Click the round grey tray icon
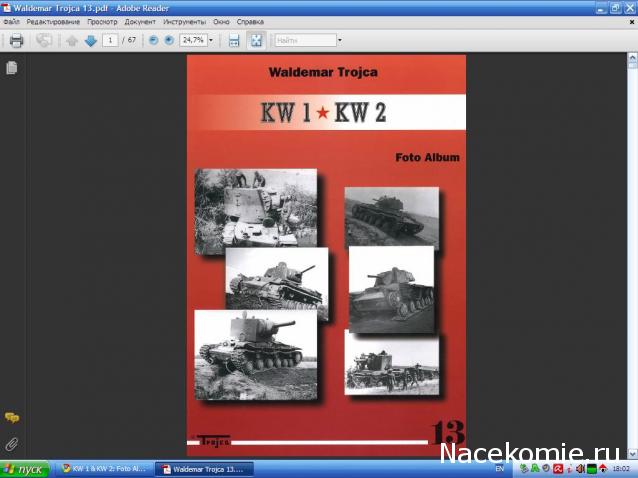This screenshot has height=478, width=638. (x=546, y=469)
